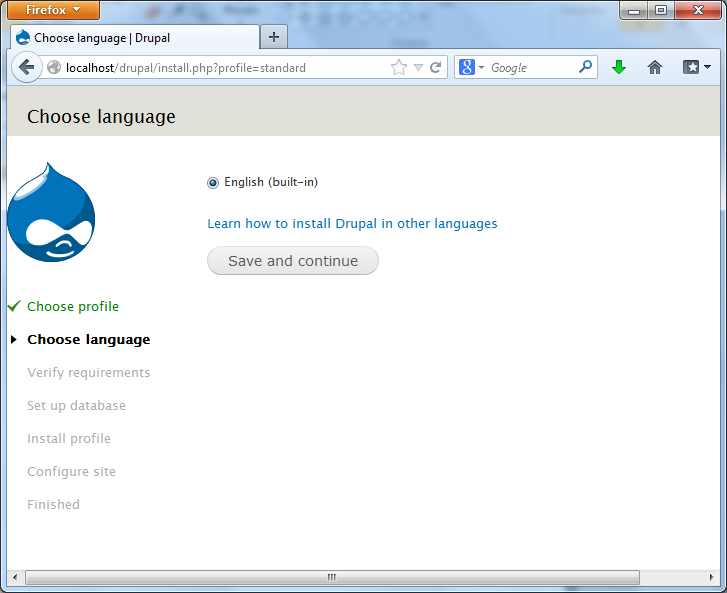Click the Finished step text
727x593 pixels.
coord(53,504)
